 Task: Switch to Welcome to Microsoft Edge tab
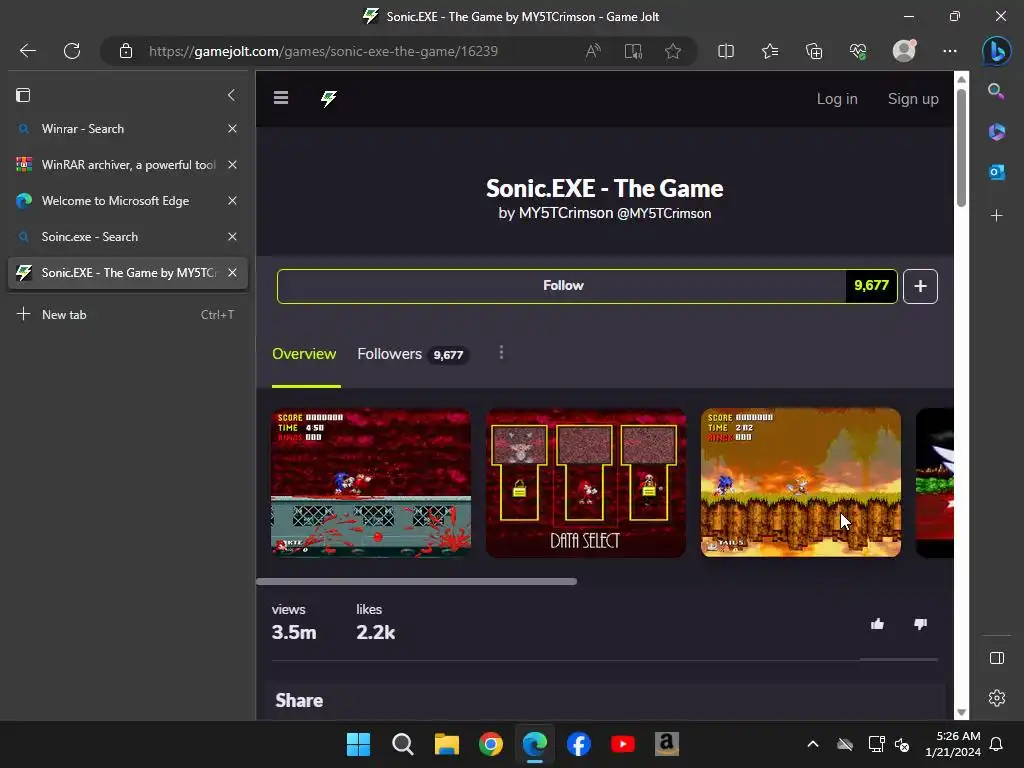119,200
